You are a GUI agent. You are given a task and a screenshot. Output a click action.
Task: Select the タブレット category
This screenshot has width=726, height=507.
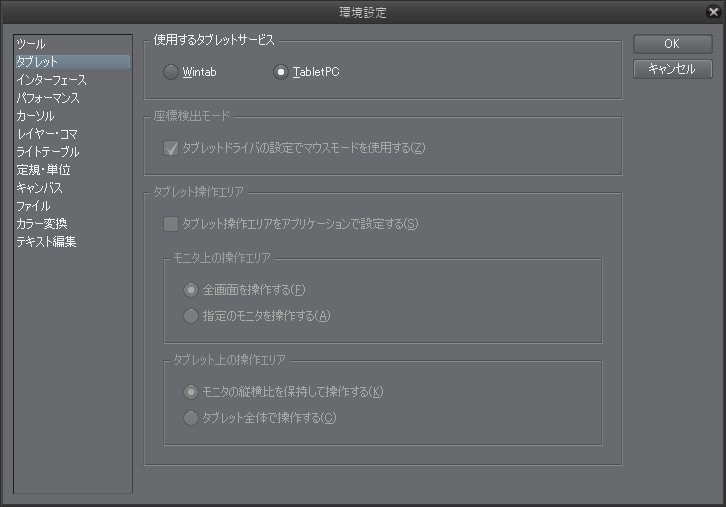tap(73, 62)
